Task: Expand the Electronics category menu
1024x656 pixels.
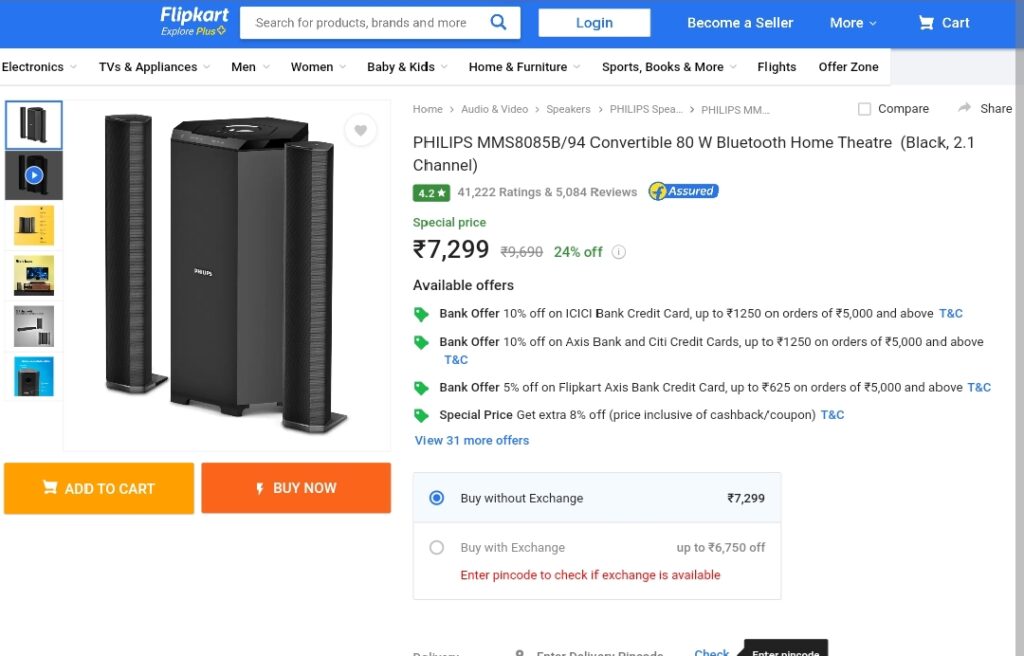Action: (39, 67)
